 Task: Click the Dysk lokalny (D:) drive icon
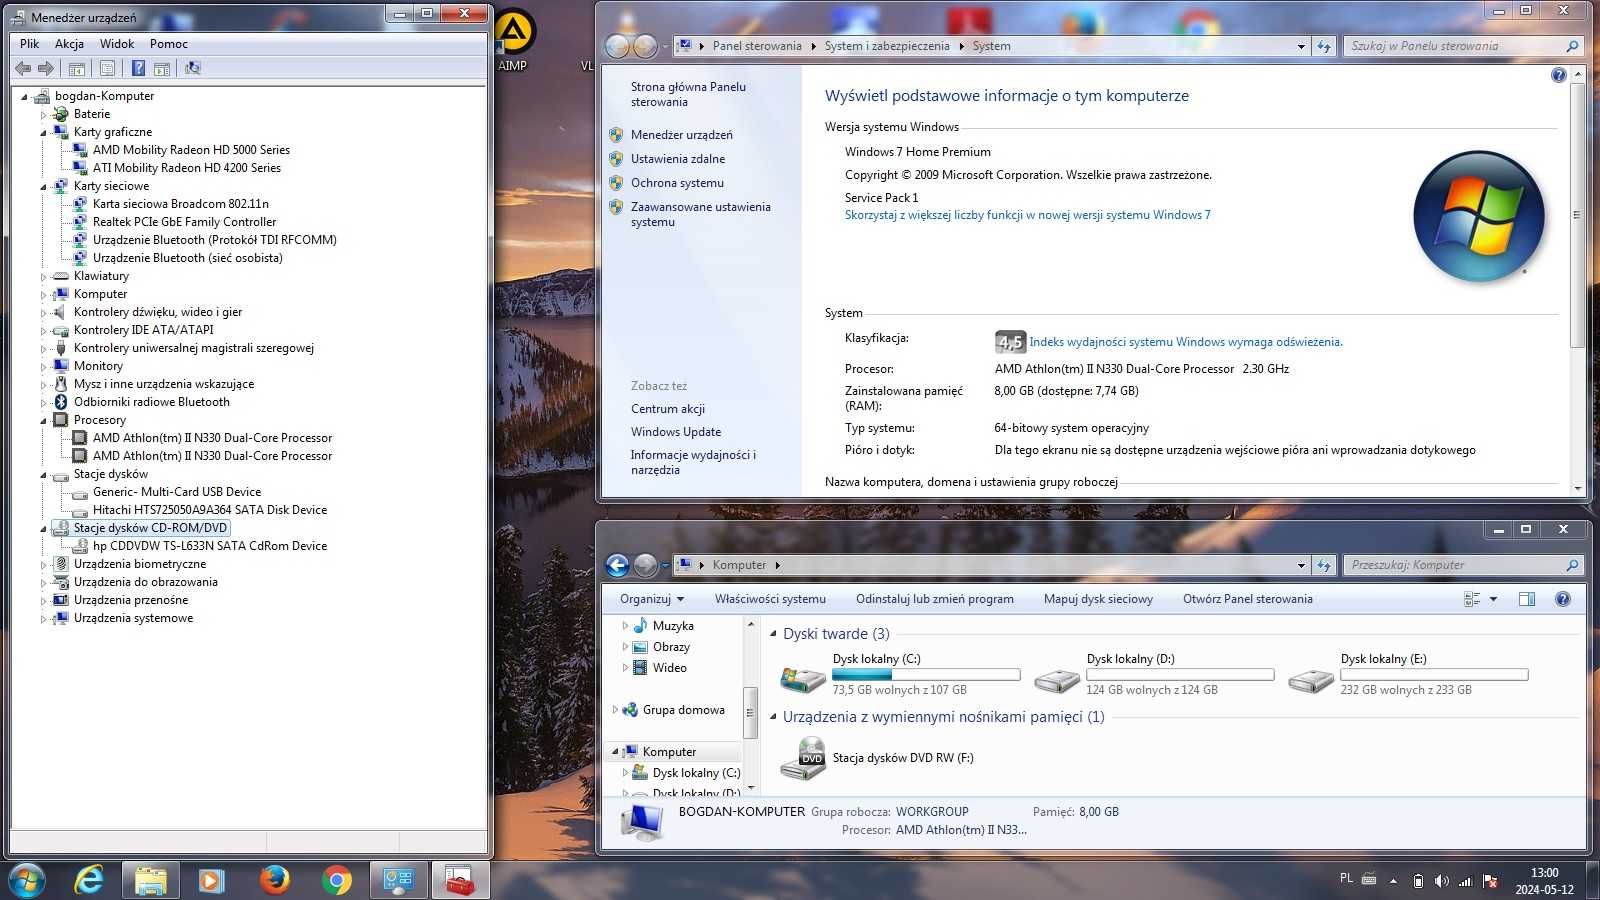click(x=1057, y=679)
